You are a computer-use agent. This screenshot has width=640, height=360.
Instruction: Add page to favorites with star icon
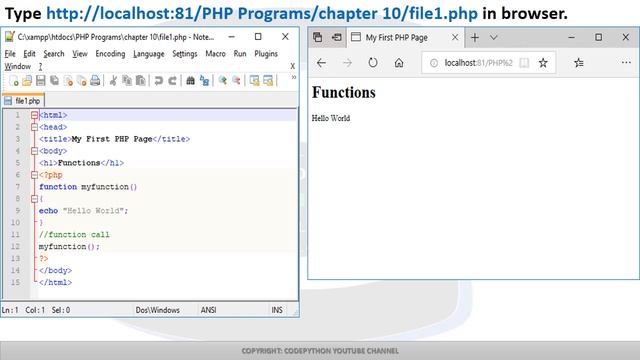click(x=543, y=63)
